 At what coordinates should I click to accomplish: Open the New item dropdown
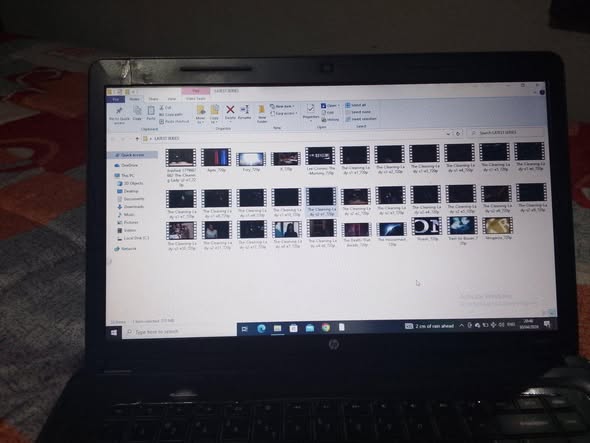(282, 107)
